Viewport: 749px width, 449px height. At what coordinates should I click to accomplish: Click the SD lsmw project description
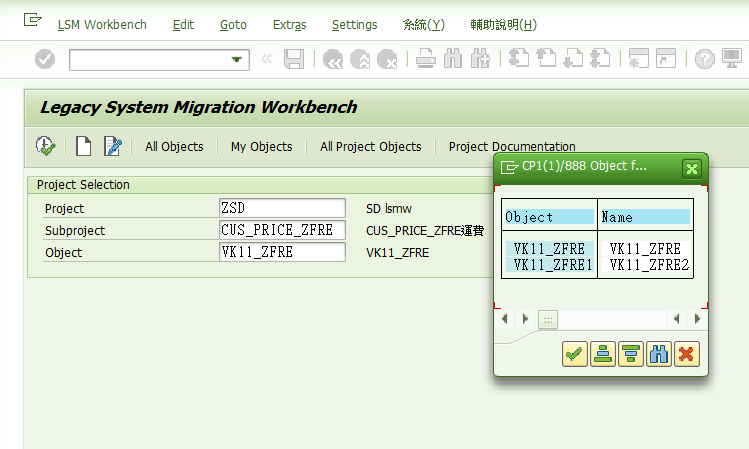coord(389,209)
